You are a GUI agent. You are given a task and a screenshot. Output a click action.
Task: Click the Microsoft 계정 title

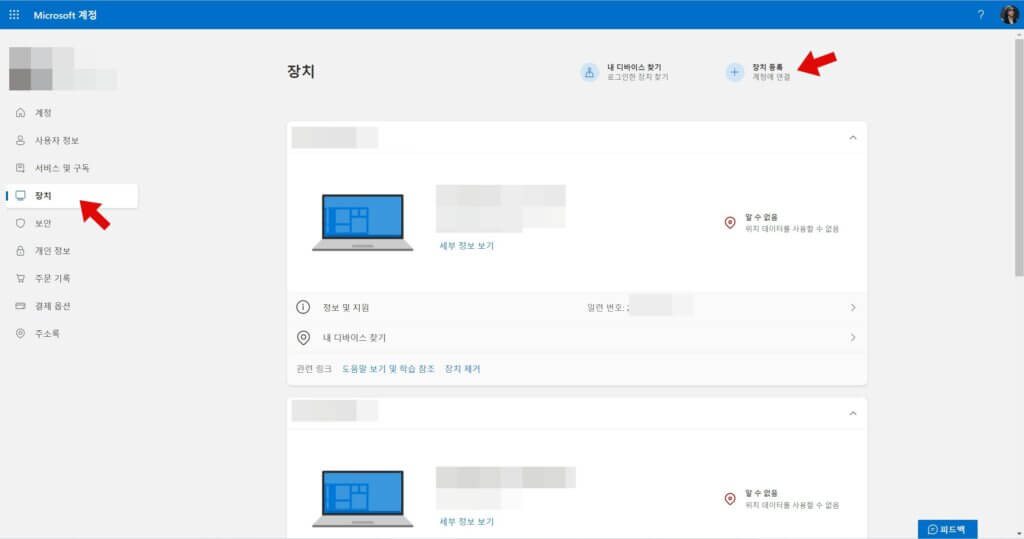(65, 15)
